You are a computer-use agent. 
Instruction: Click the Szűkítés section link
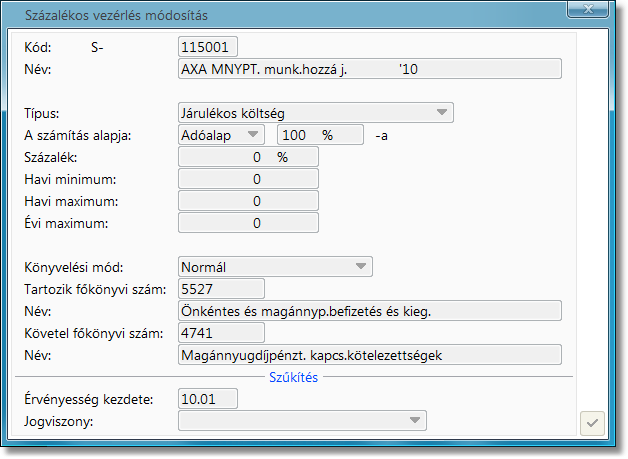tap(294, 377)
